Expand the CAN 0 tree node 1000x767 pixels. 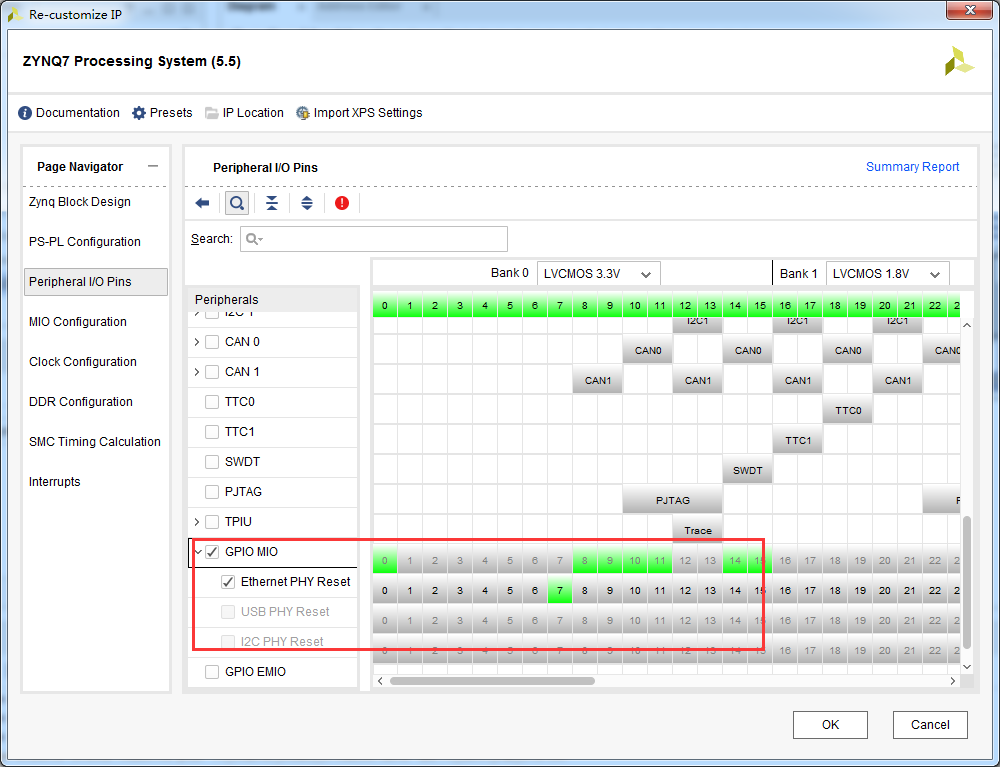(196, 342)
